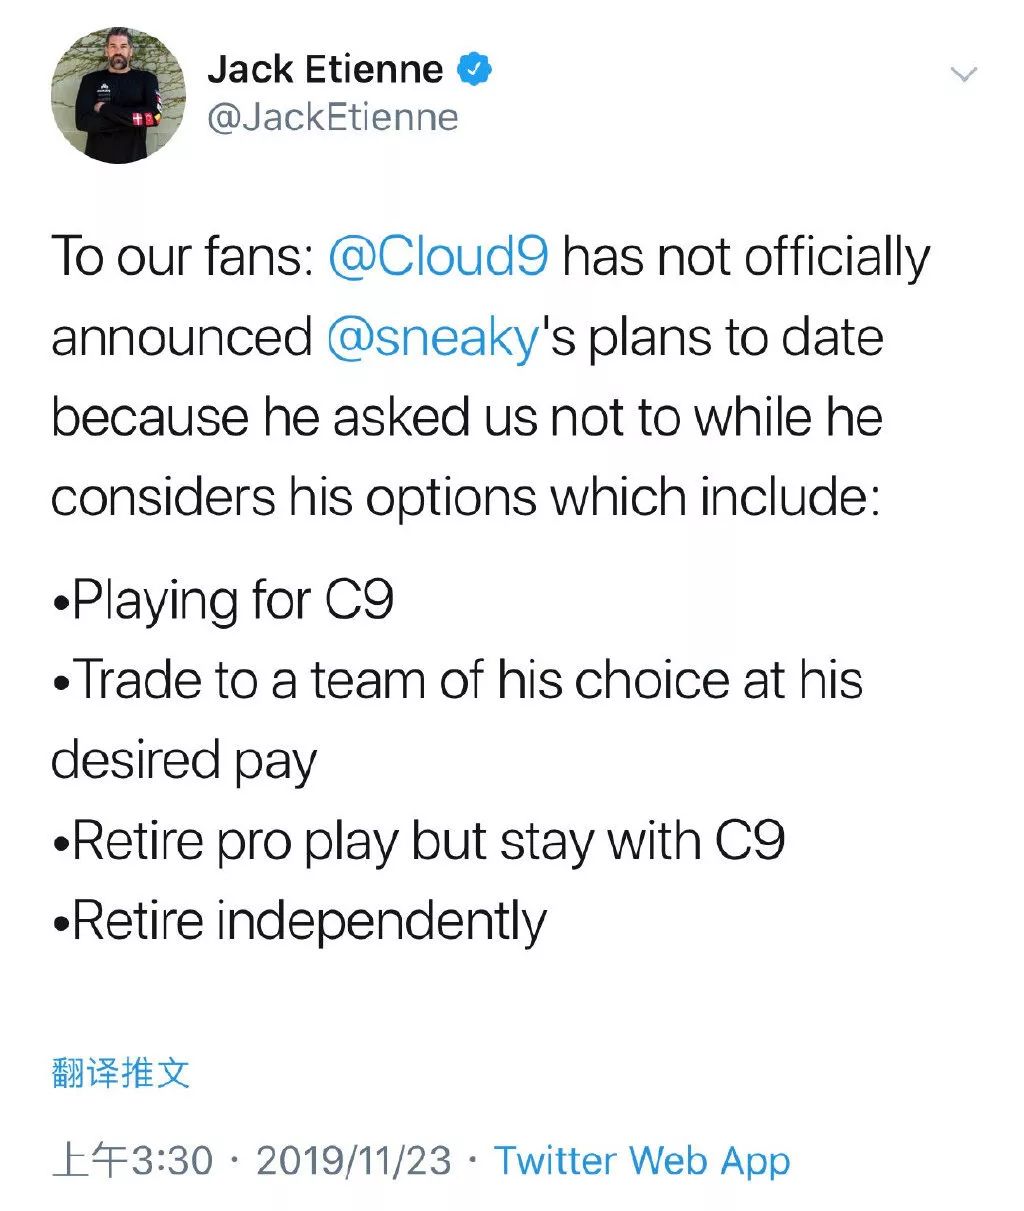Click "Retire pro play but stay" line
1024x1211 pixels.
tap(418, 840)
